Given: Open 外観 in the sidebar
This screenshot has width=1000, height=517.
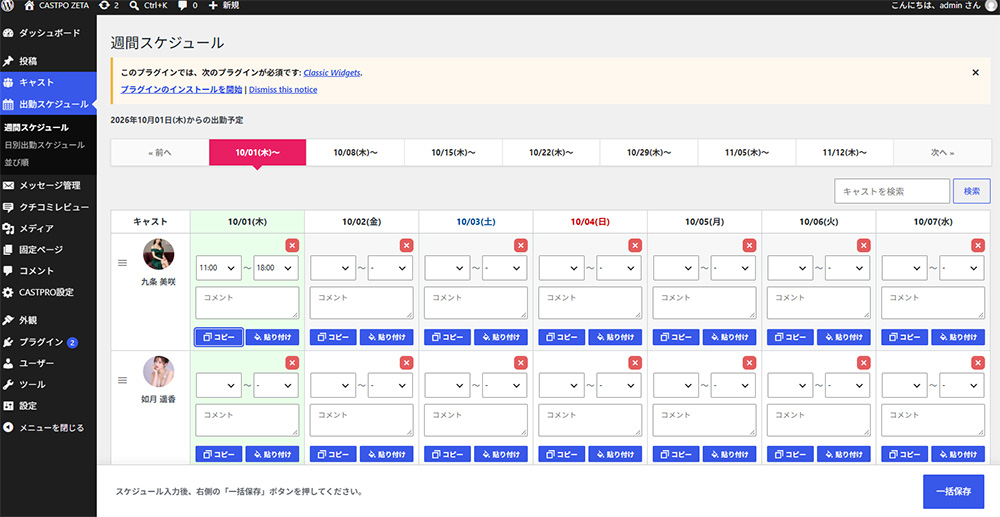Looking at the screenshot, I should pos(48,320).
